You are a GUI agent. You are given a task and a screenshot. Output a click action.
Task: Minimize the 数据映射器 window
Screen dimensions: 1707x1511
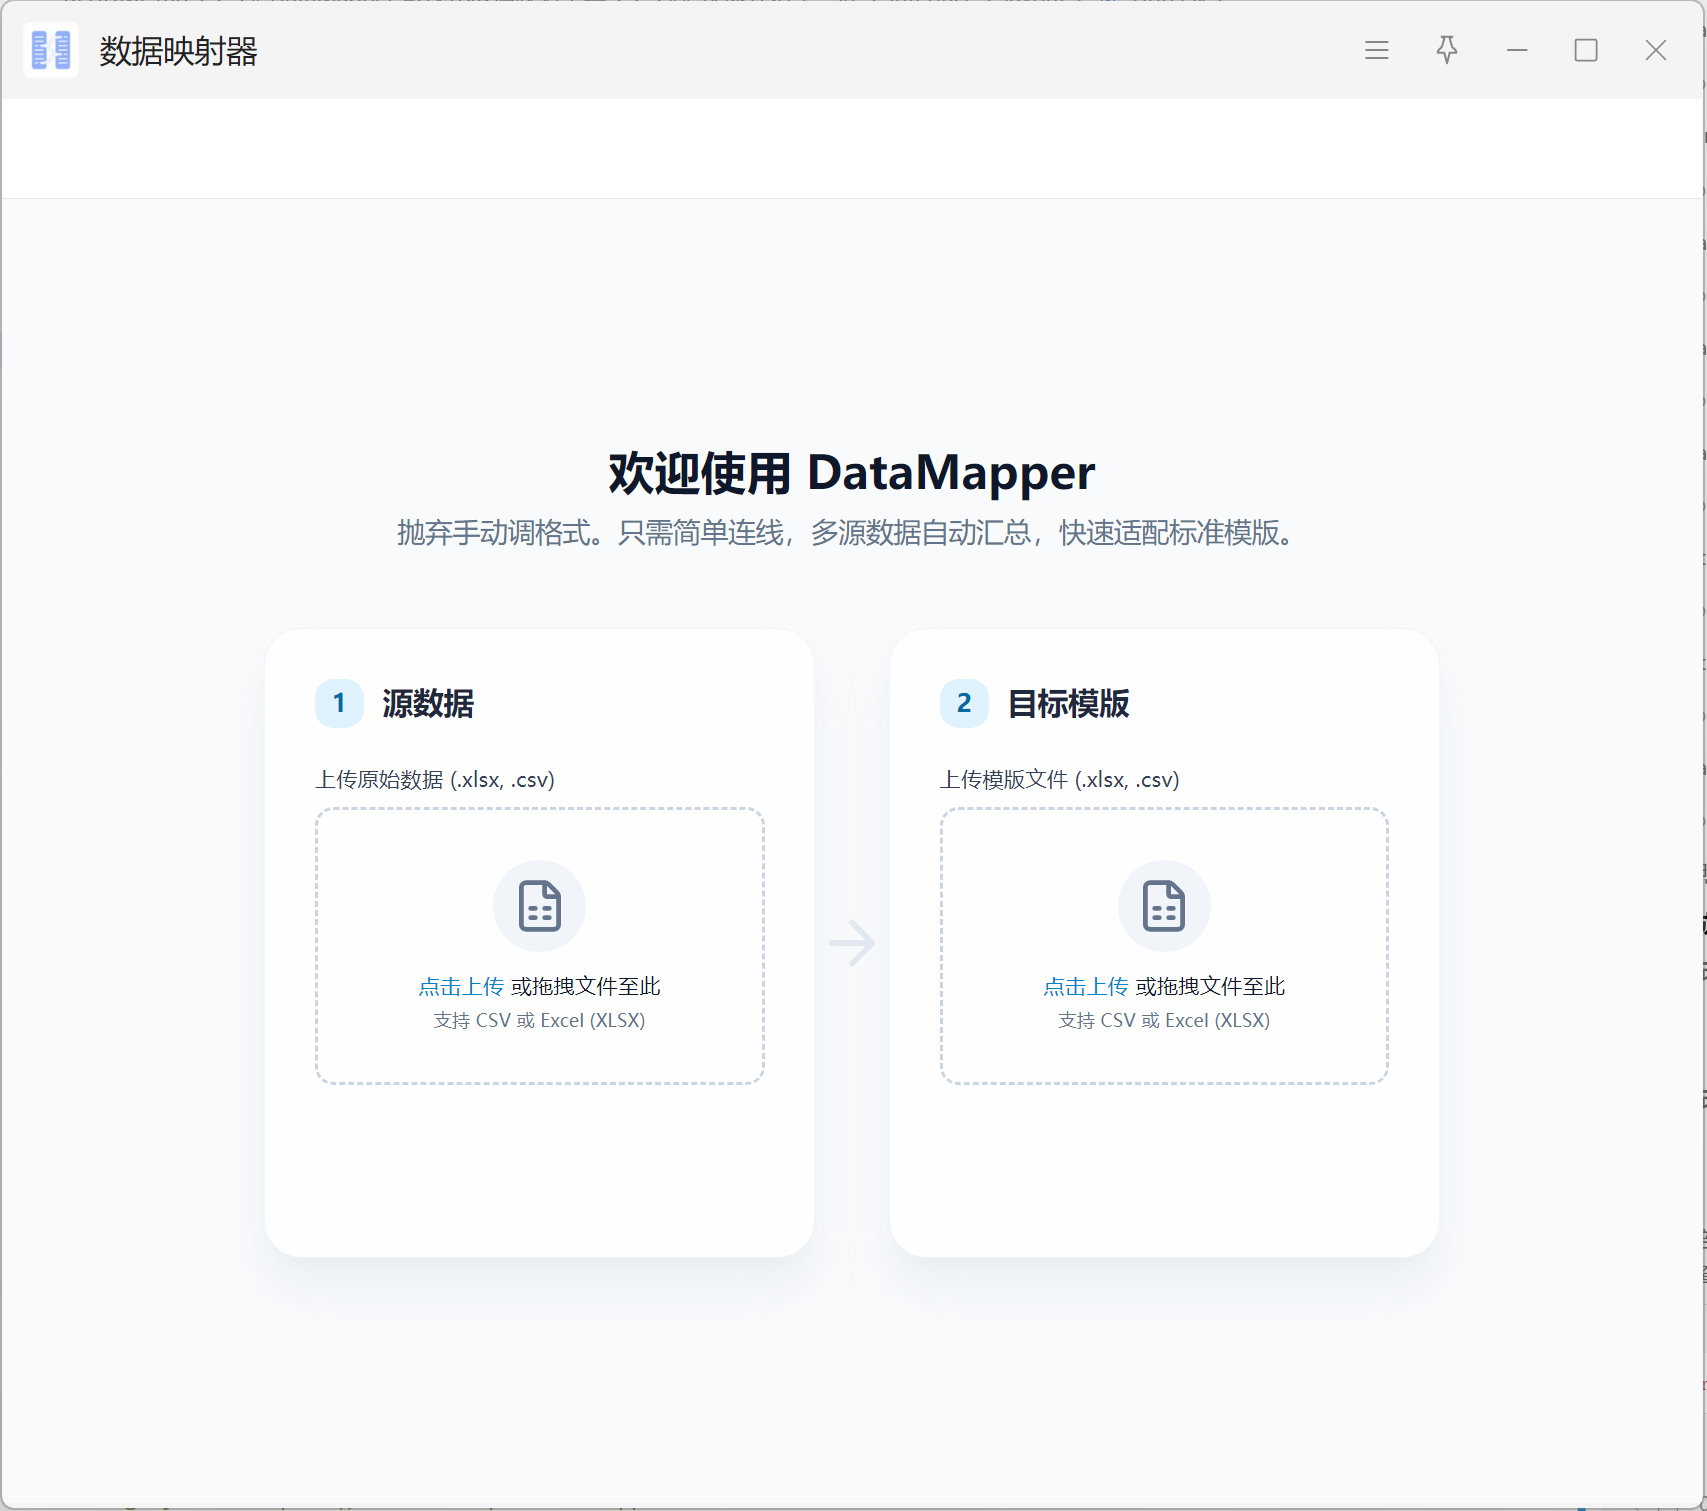(x=1516, y=50)
